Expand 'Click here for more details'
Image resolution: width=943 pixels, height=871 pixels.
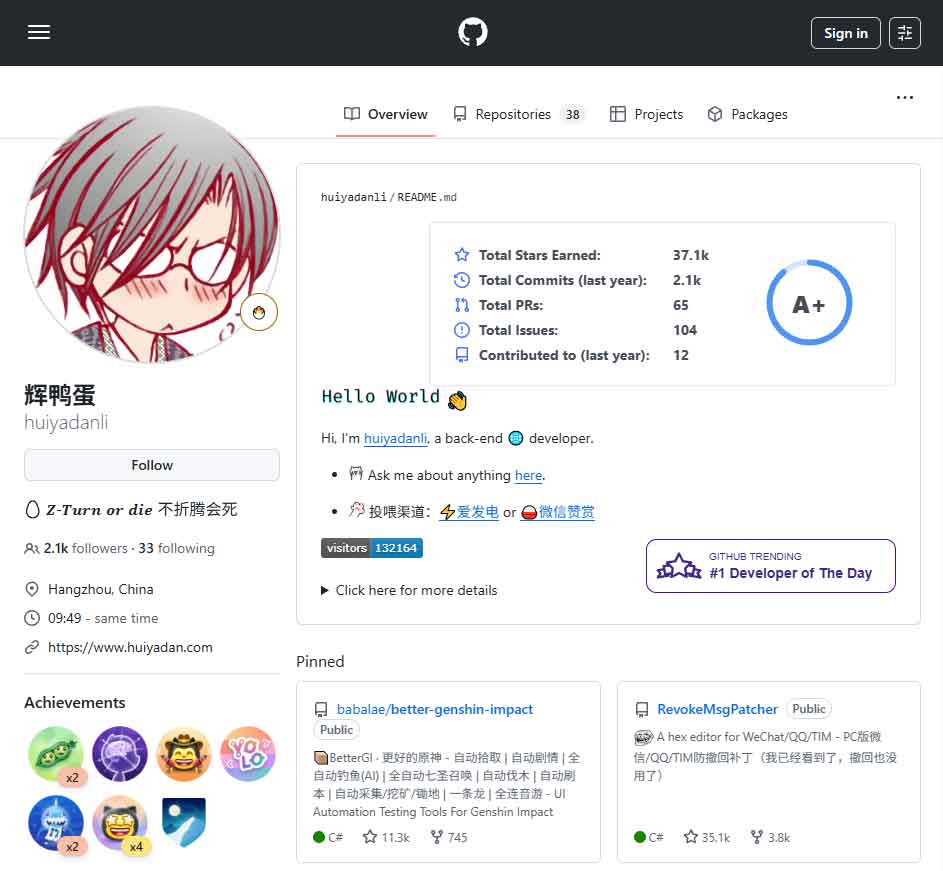tap(409, 590)
